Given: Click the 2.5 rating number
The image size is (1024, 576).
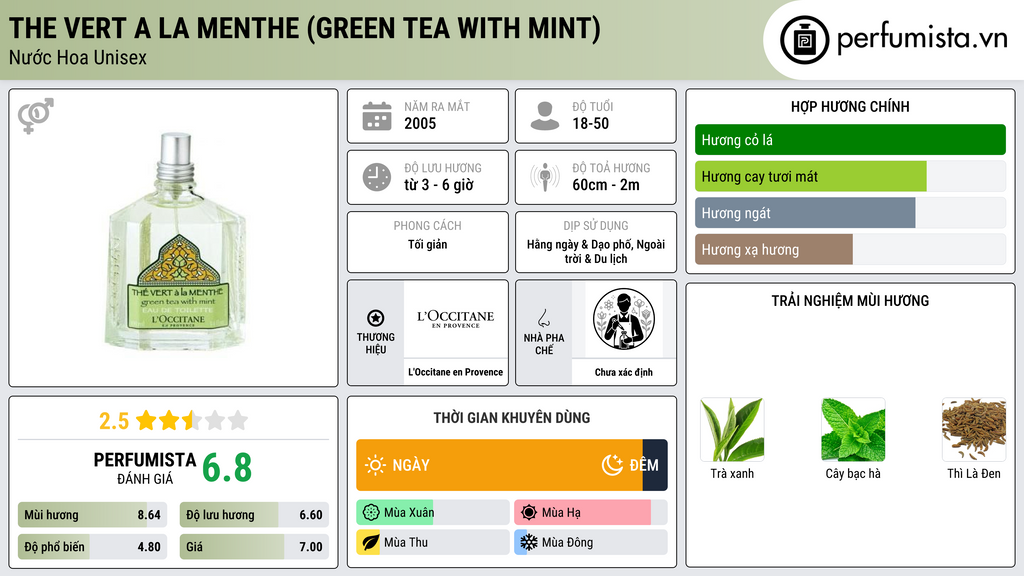Looking at the screenshot, I should coord(114,421).
